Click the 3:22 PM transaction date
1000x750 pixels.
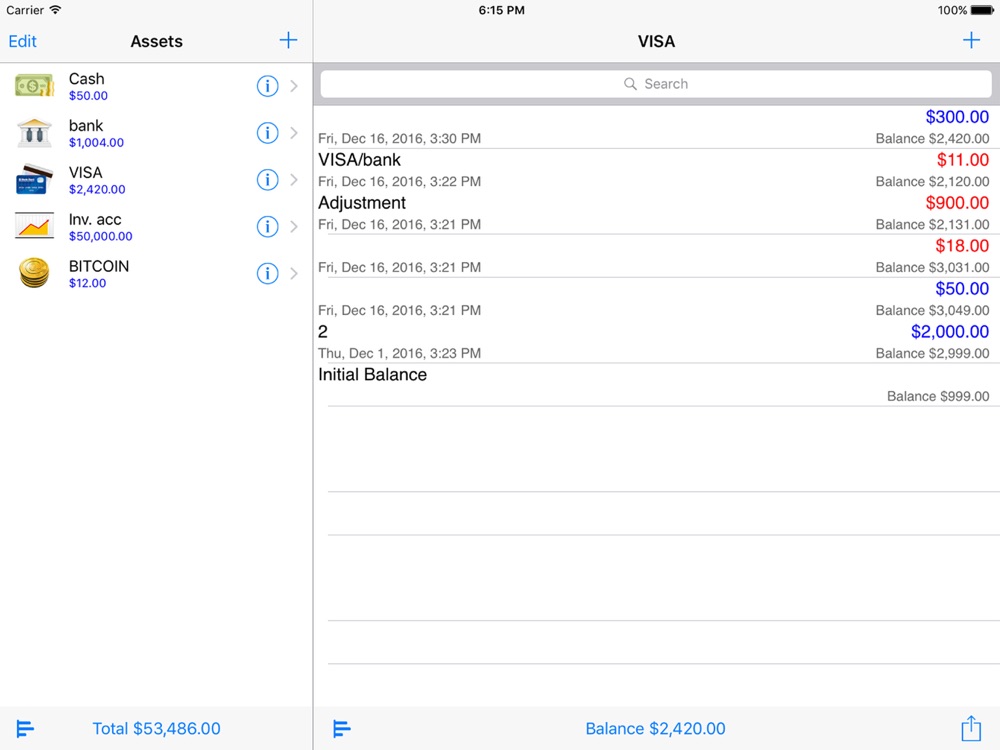click(x=399, y=182)
